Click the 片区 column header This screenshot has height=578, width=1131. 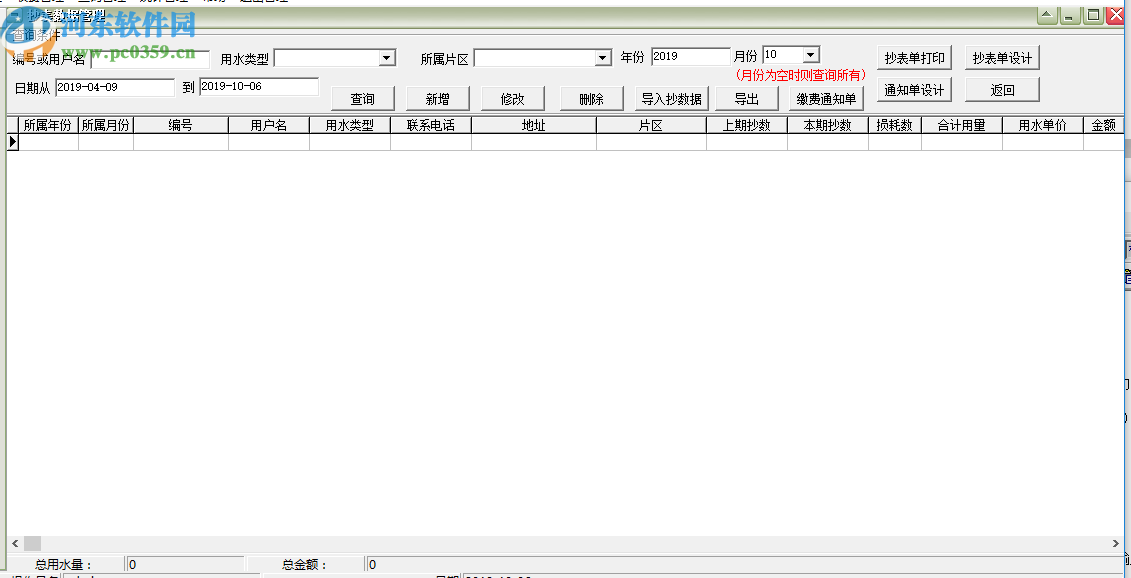651,125
